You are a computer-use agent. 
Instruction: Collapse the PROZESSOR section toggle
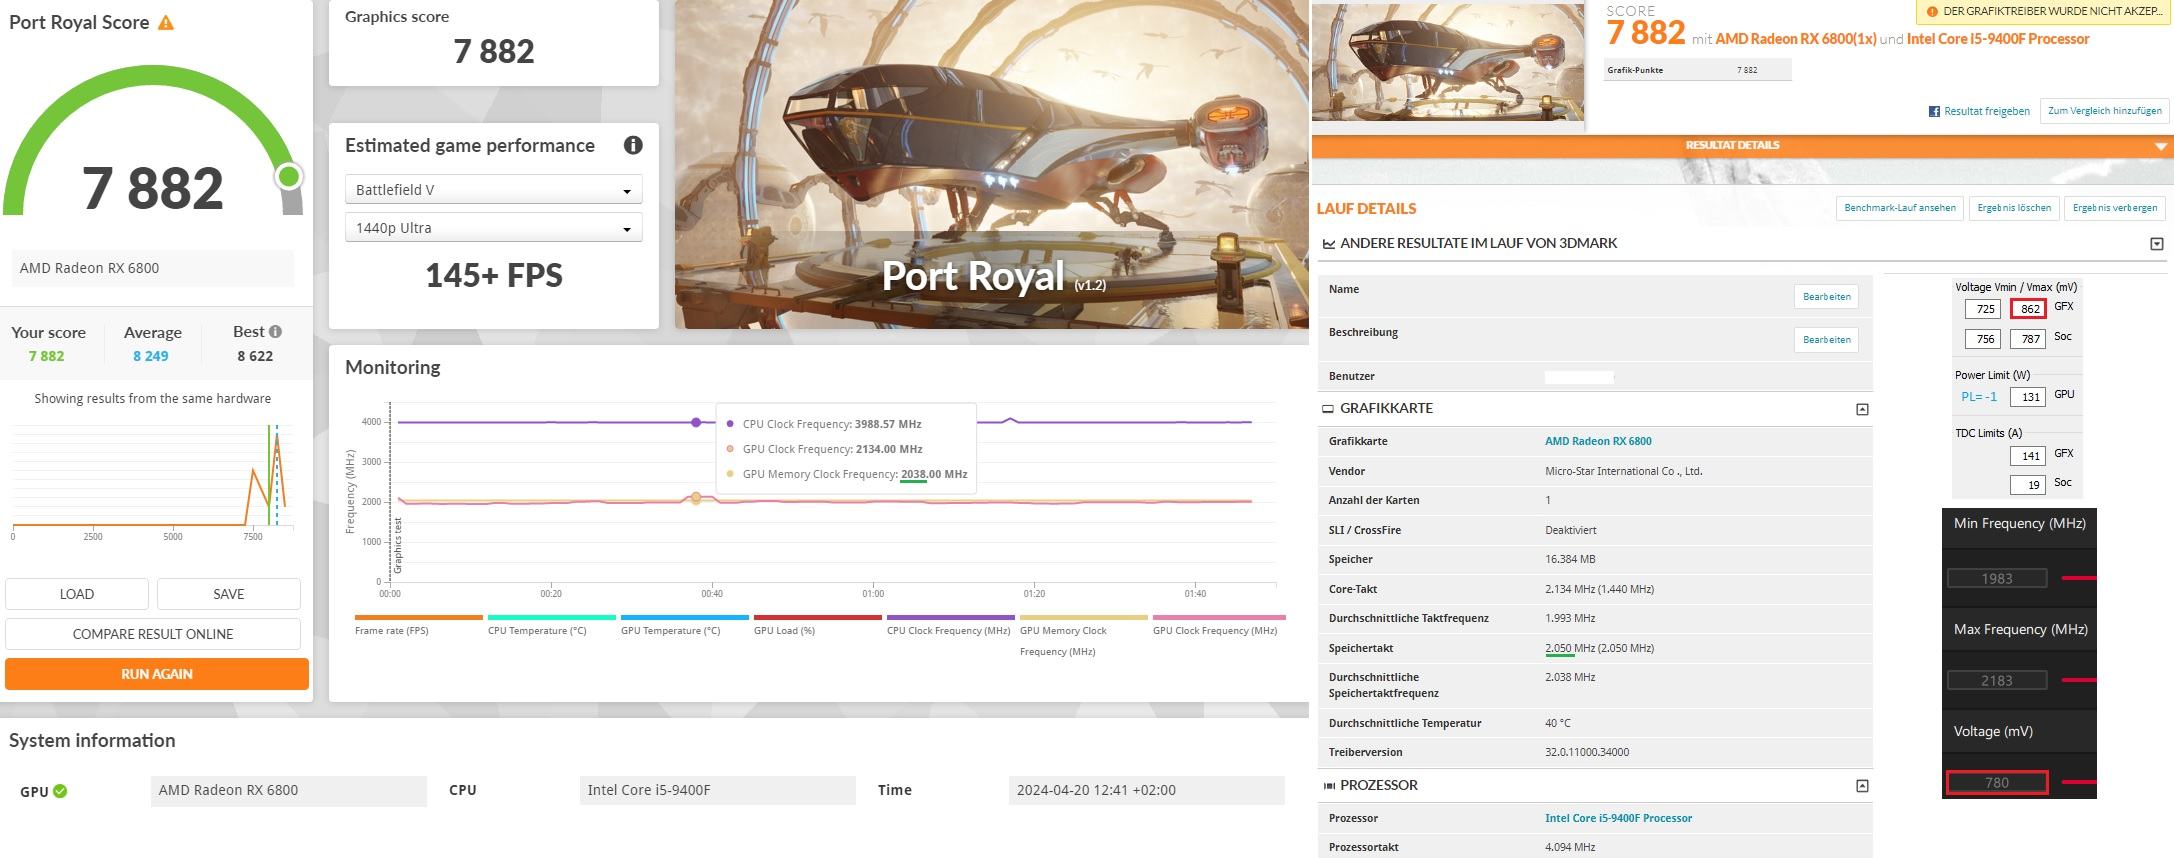tap(1862, 786)
